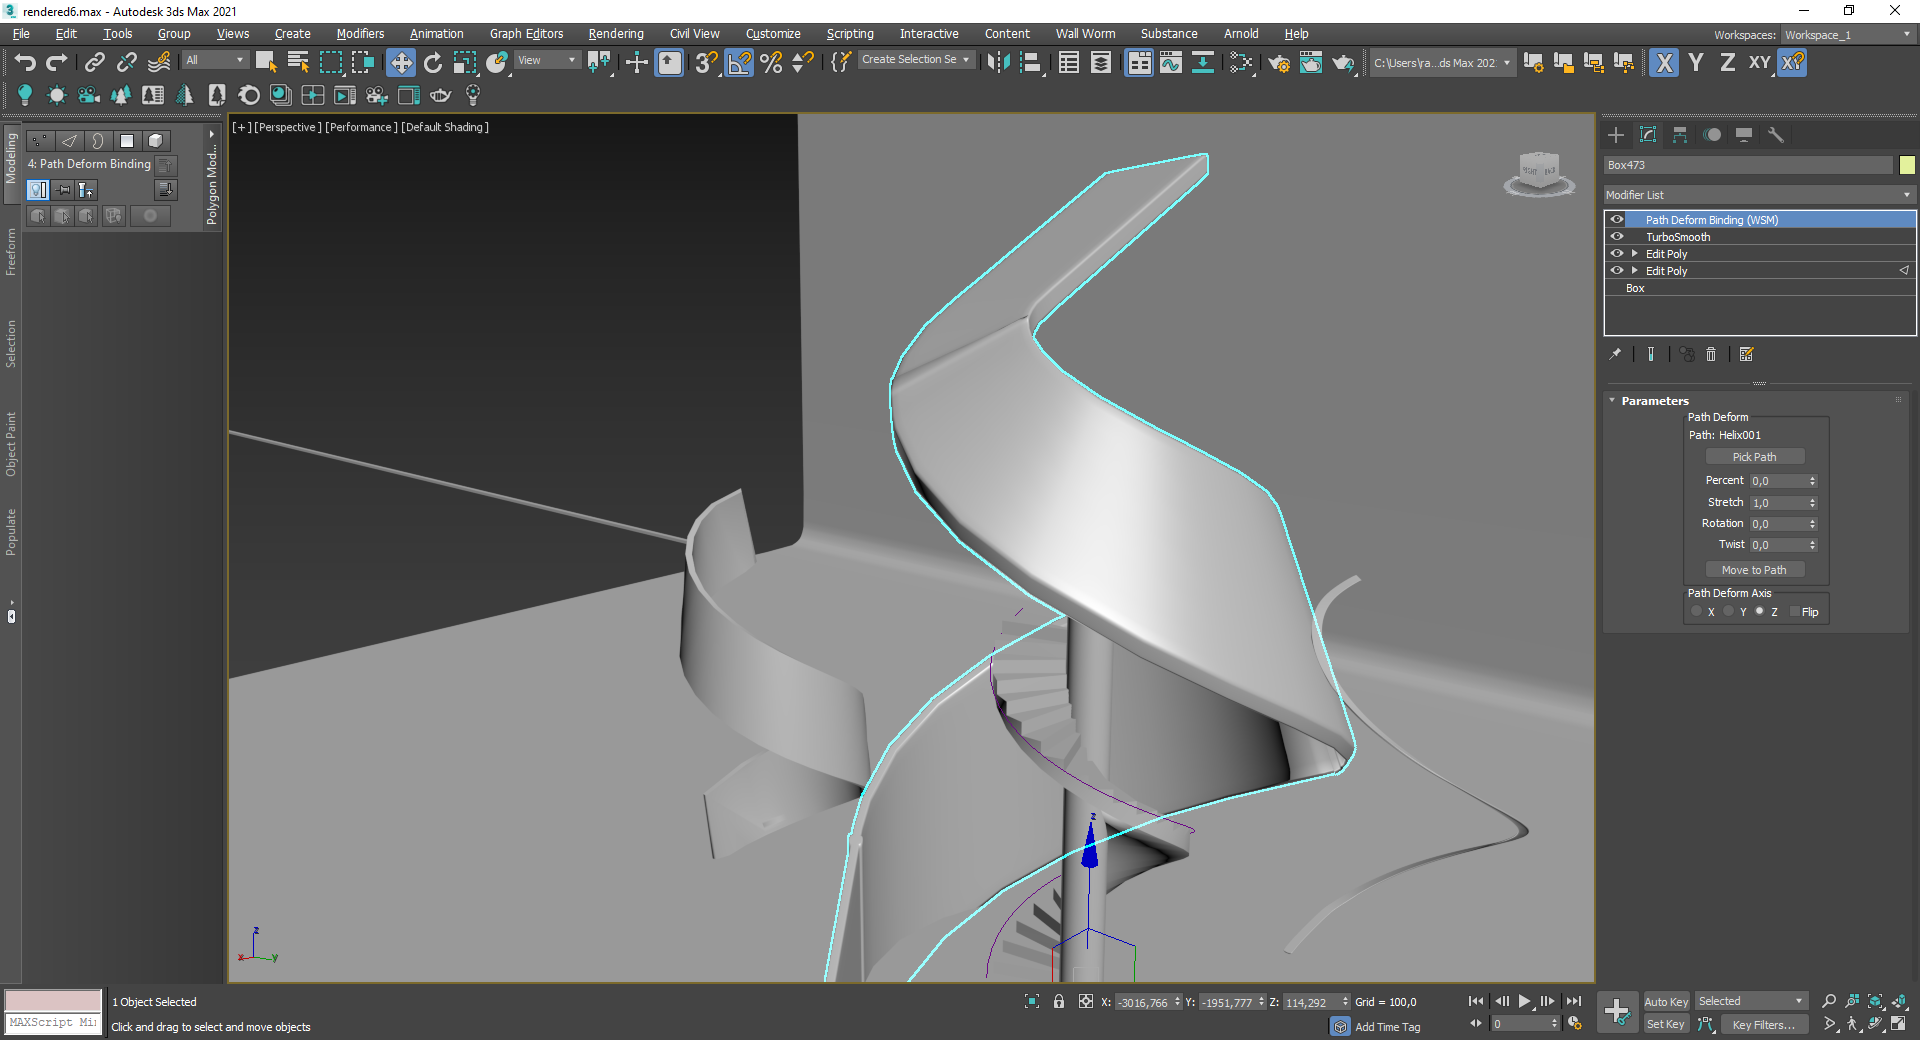Viewport: 1920px width, 1040px height.
Task: Click the Selection Lock toggle padlock
Action: tap(1059, 1001)
